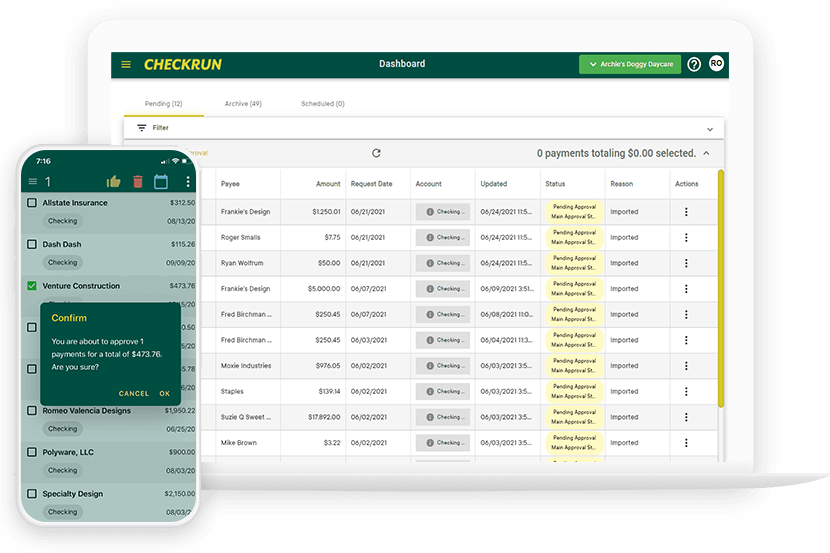Image resolution: width=830 pixels, height=553 pixels.
Task: Tap Checking chip under Allstate Insurance
Action: pos(62,221)
